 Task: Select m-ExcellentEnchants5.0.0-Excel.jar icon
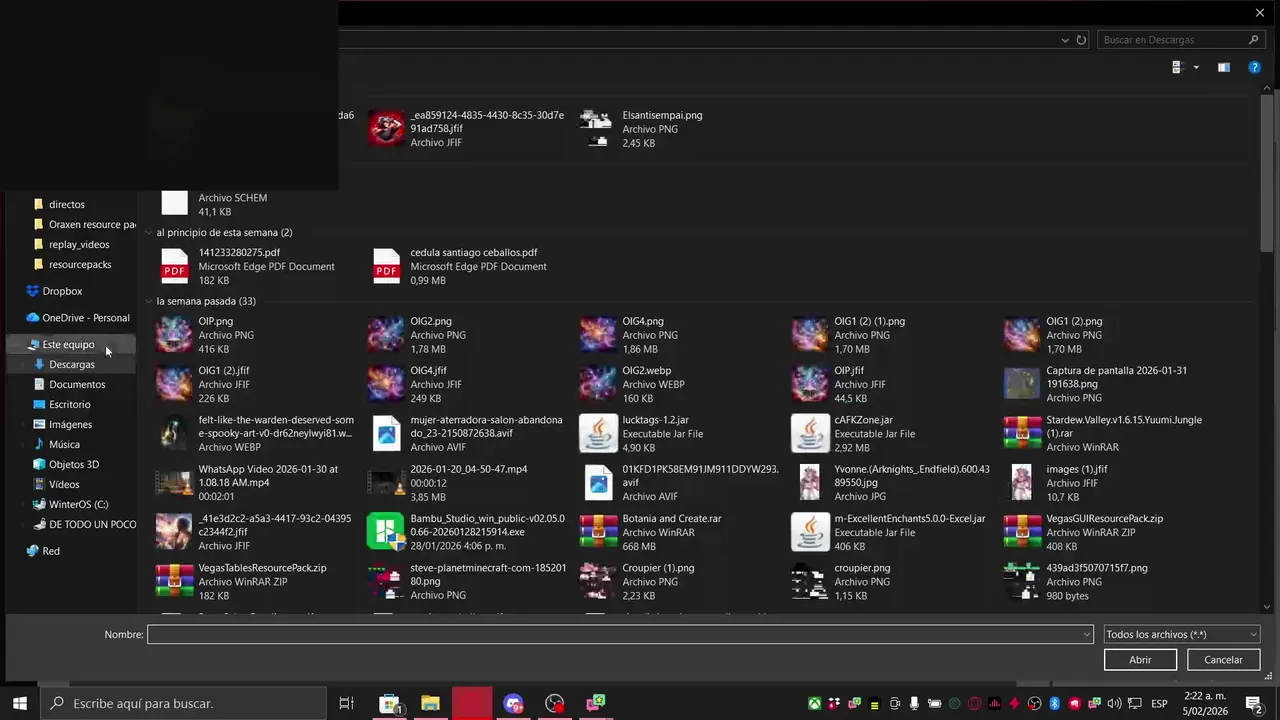tap(810, 532)
